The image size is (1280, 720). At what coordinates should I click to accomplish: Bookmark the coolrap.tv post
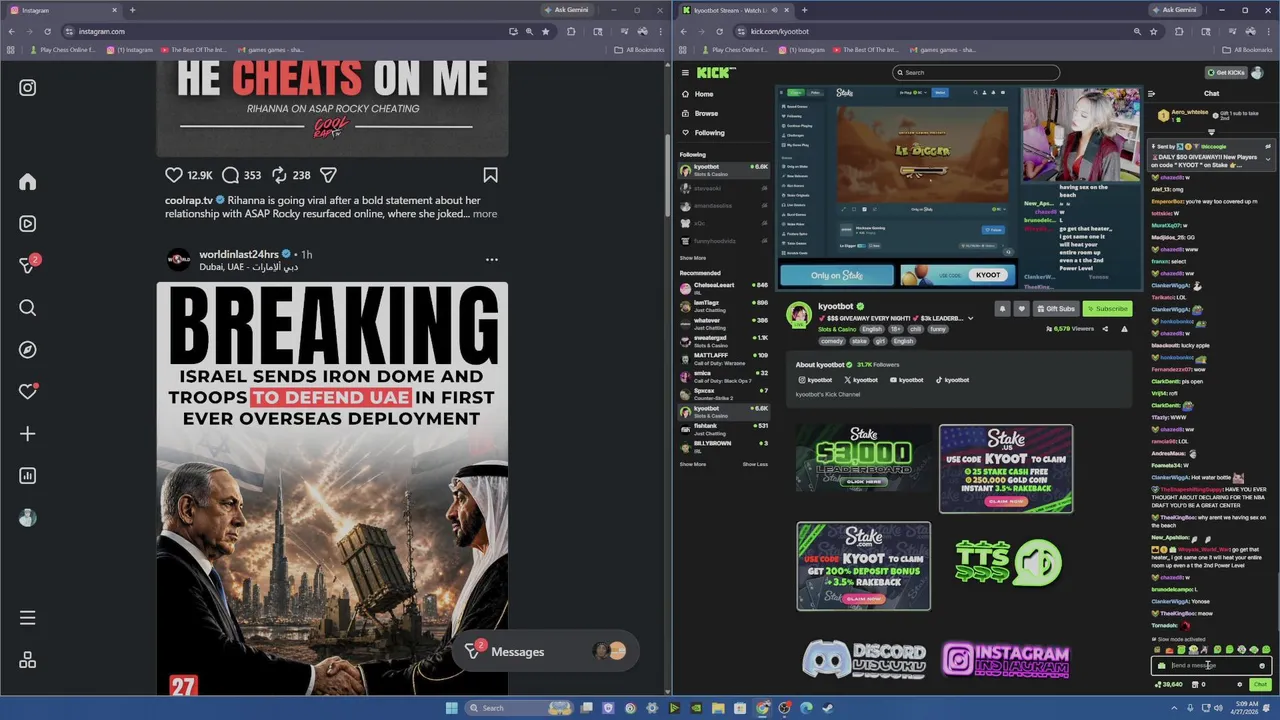click(x=490, y=175)
